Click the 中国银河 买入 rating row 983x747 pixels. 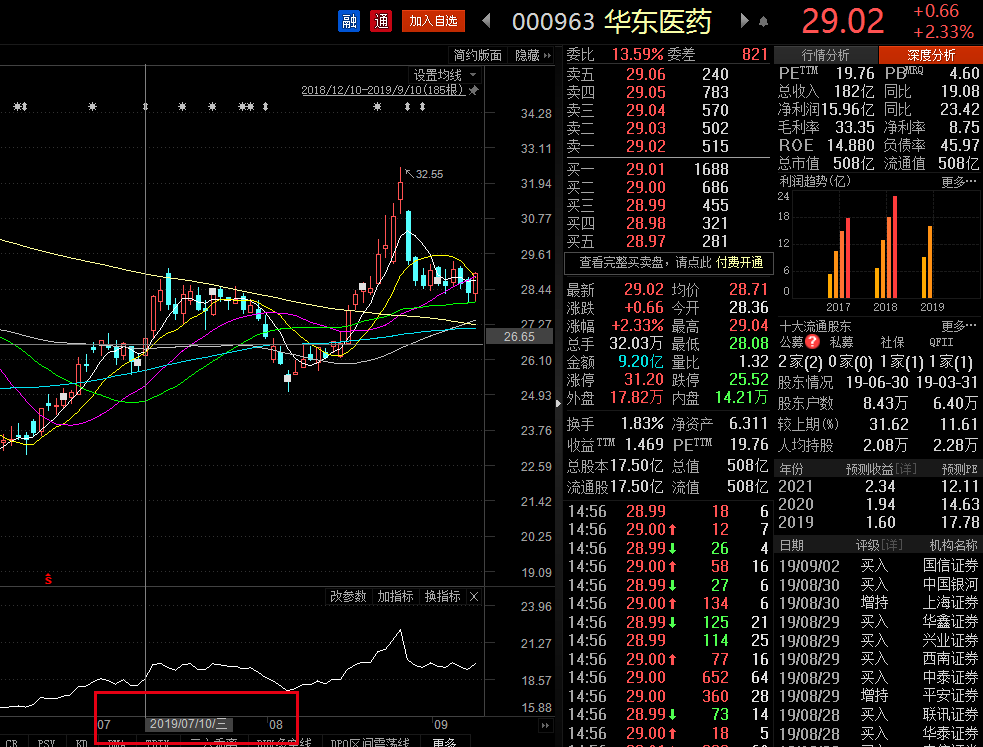(878, 584)
